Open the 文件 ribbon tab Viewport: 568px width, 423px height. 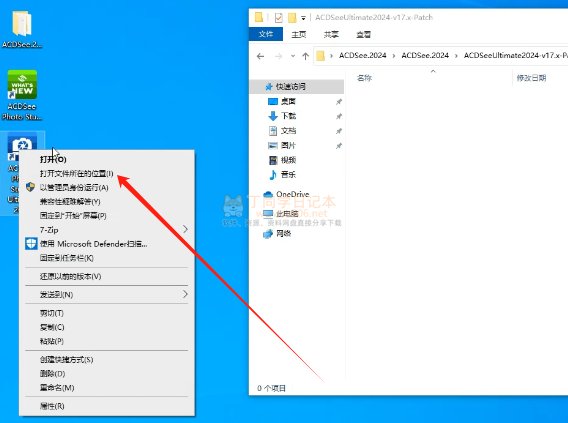point(266,34)
